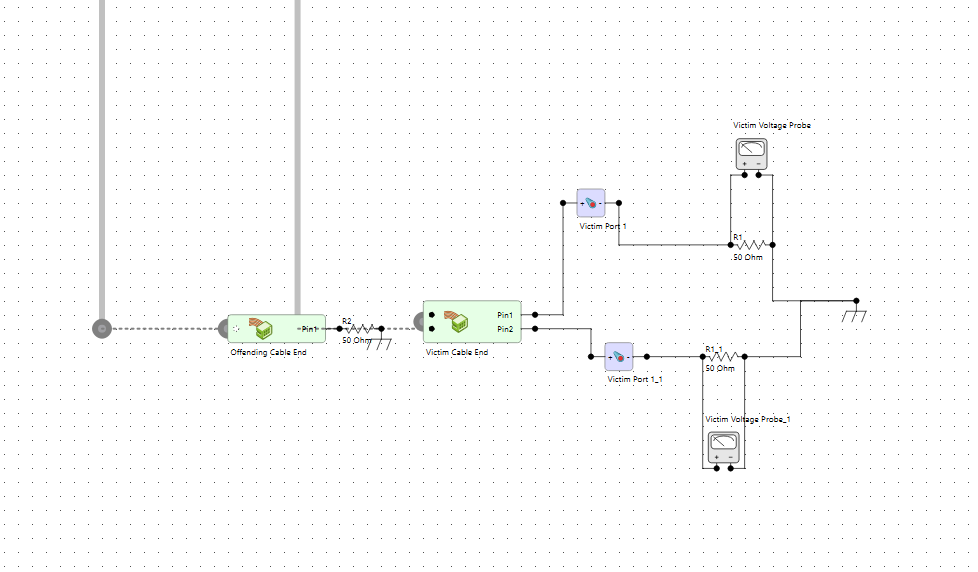The height and width of the screenshot is (572, 978).
Task: Click the Victim Port 1 component
Action: (x=591, y=203)
